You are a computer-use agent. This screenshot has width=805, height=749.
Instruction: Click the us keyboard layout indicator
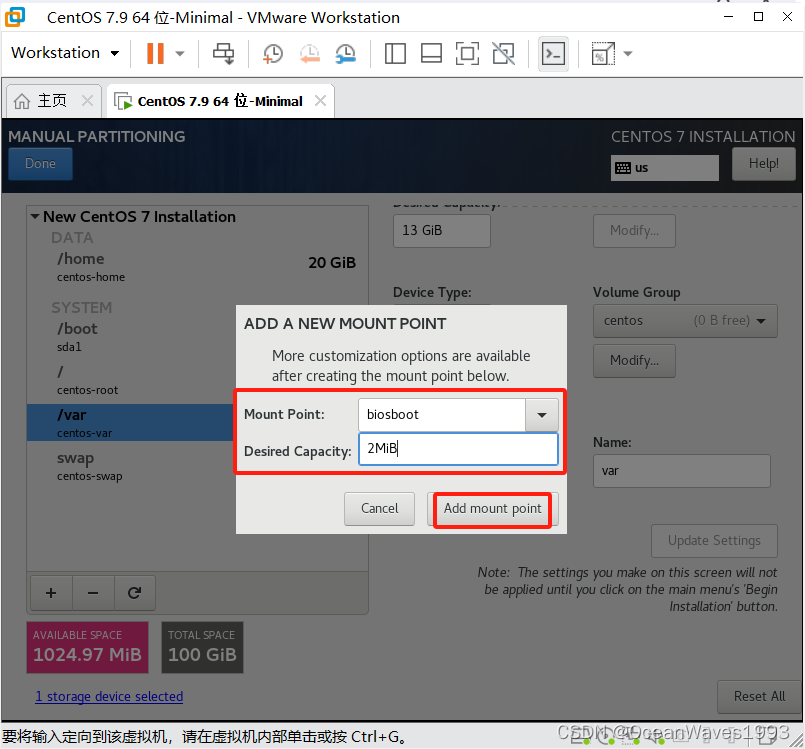[664, 168]
